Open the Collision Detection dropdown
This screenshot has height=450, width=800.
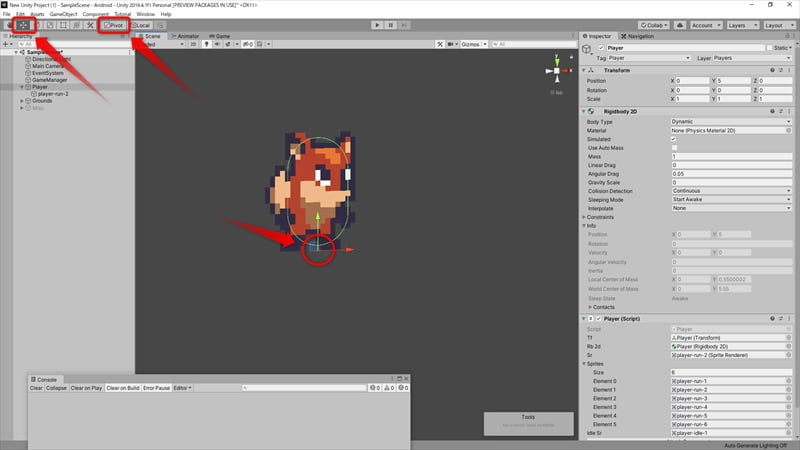731,191
